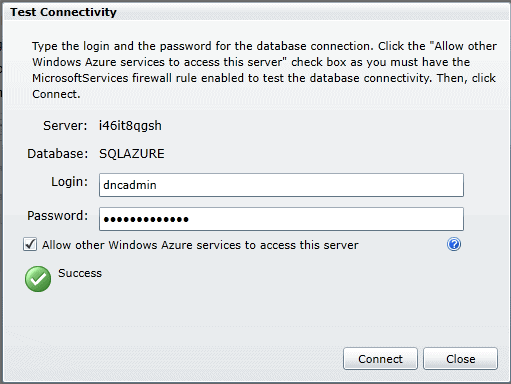Click the instruction paragraph about firewall rule
Viewport: 511px width, 384px height.
click(264, 70)
